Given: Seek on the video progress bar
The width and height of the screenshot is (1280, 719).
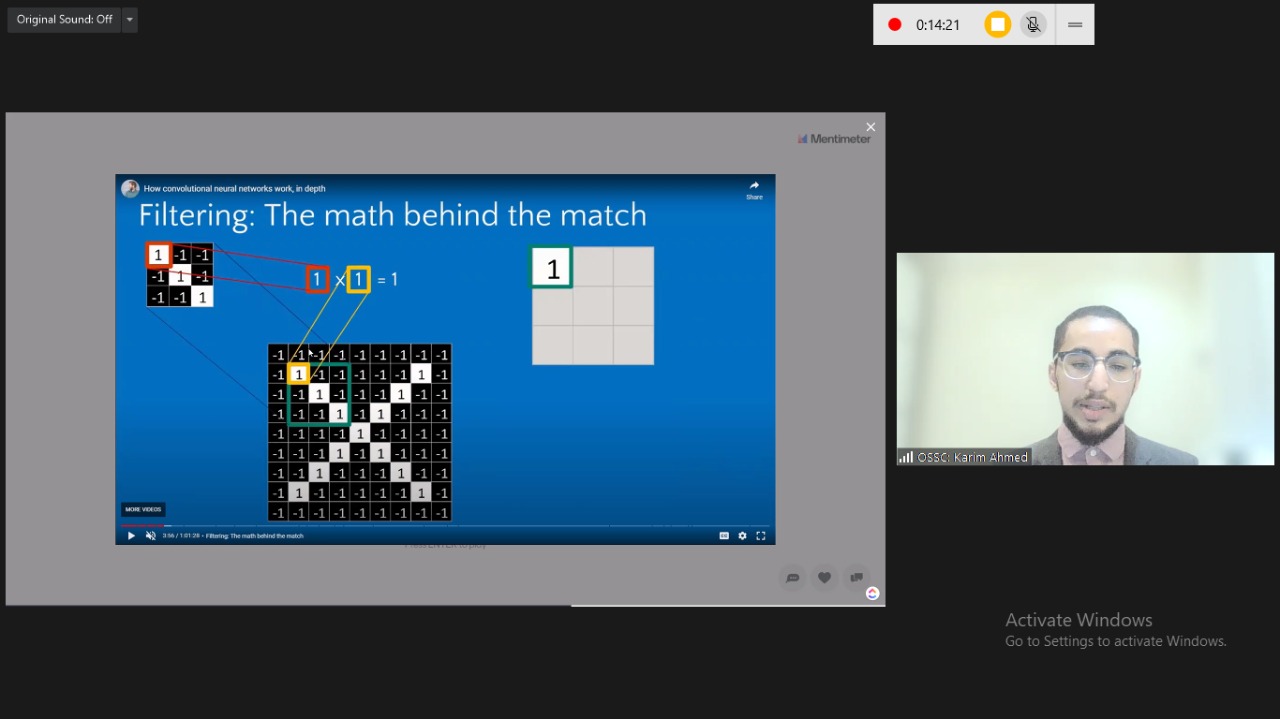Looking at the screenshot, I should [x=400, y=525].
